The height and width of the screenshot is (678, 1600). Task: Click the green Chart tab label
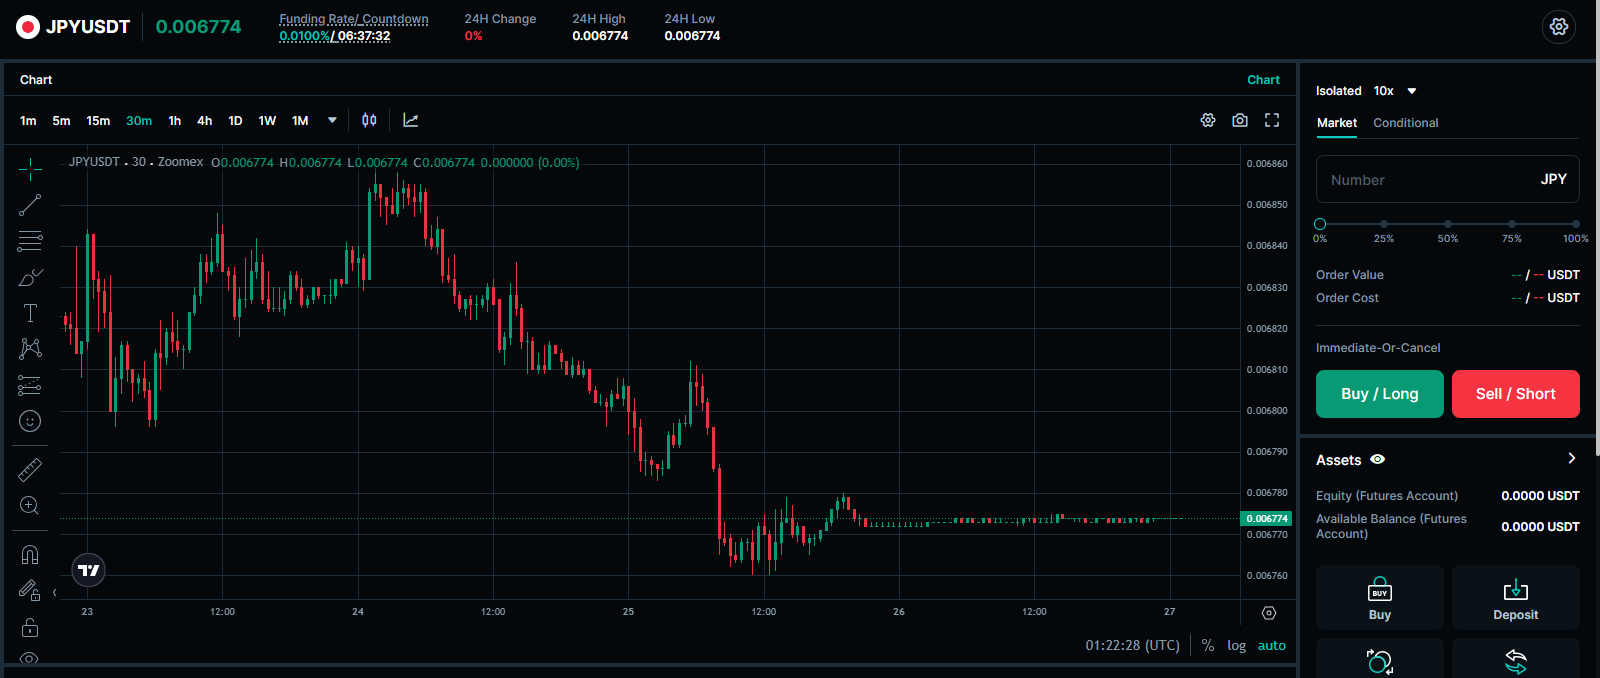tap(1263, 80)
